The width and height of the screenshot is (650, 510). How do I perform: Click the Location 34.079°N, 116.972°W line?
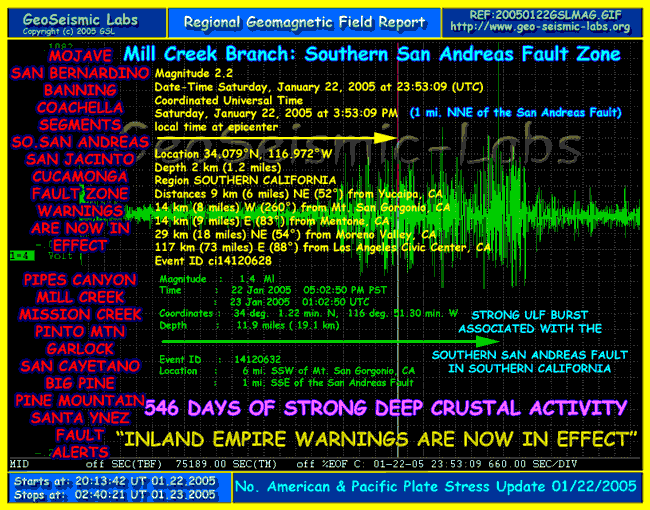(x=243, y=154)
